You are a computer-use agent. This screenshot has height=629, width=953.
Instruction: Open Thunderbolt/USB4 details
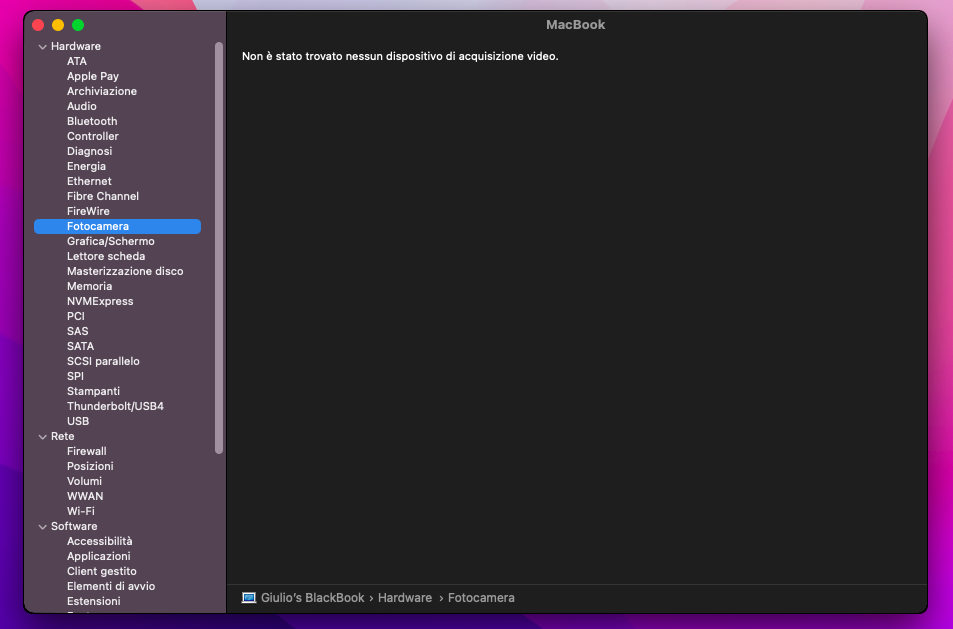pos(115,406)
